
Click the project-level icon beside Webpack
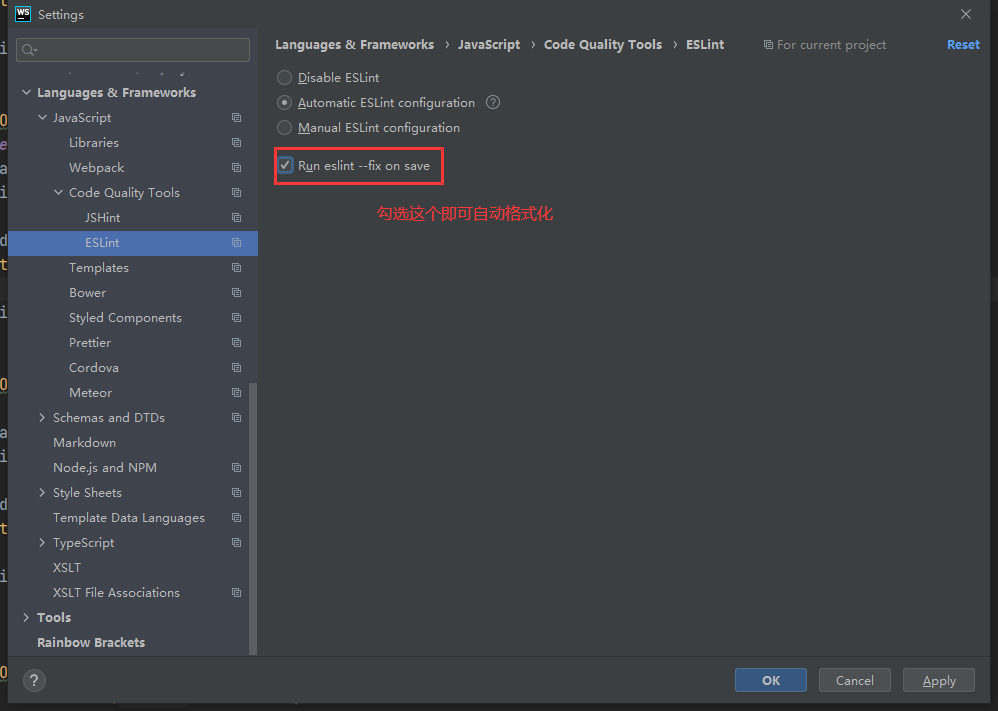(236, 167)
